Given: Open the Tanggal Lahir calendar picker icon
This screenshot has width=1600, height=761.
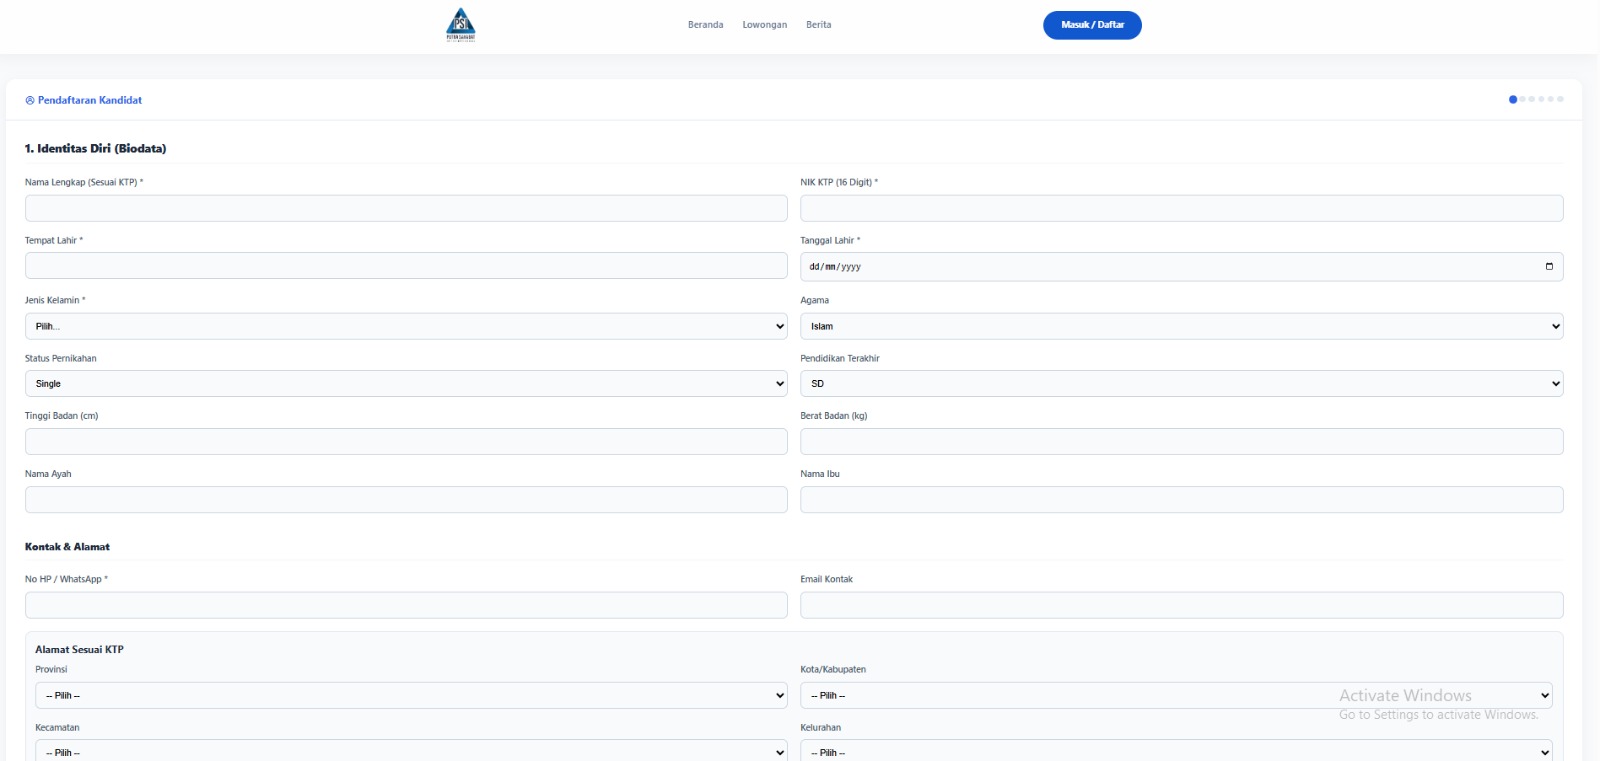Looking at the screenshot, I should 1549,266.
